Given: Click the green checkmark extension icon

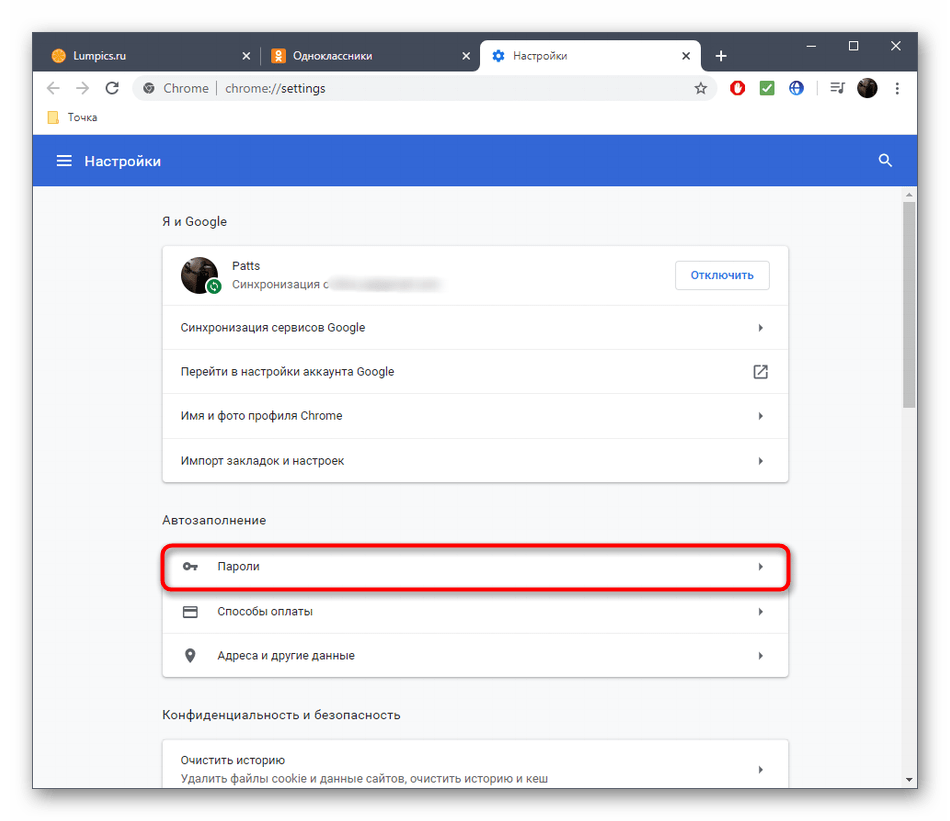Looking at the screenshot, I should (x=767, y=88).
